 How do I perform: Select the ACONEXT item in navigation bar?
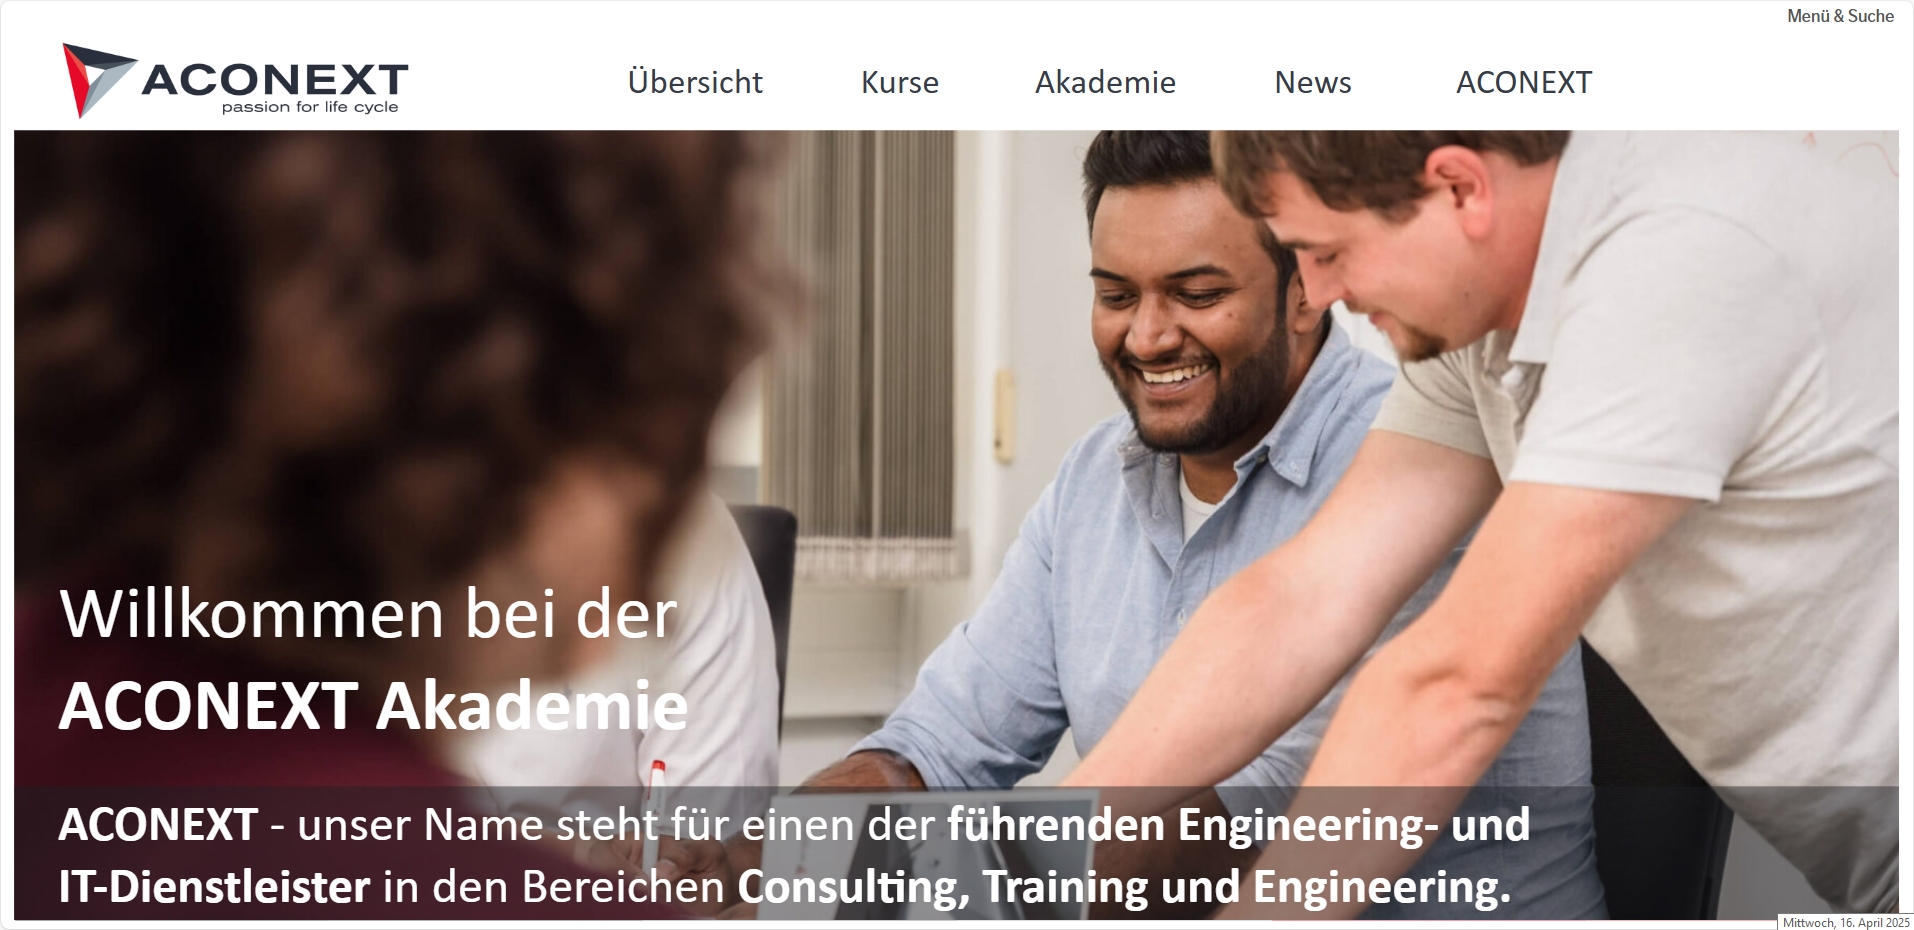tap(1524, 82)
